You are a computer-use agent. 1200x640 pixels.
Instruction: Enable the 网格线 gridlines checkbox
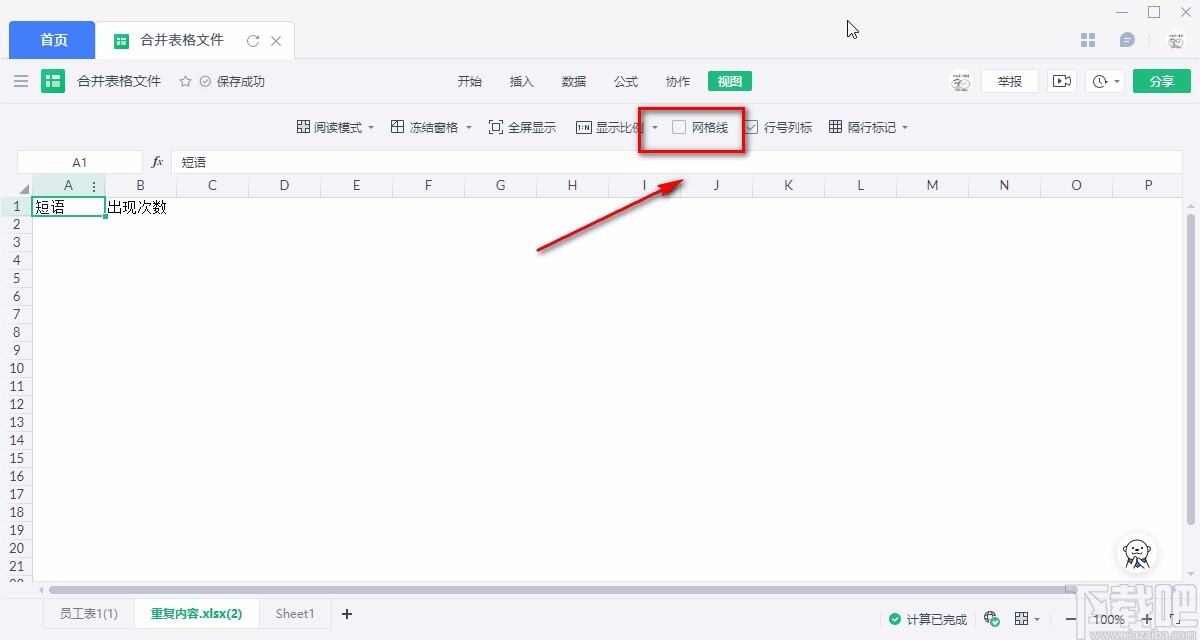click(x=679, y=127)
